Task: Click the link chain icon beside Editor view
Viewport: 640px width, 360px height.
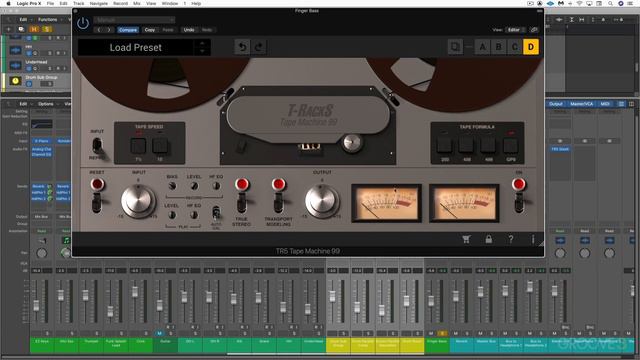Action: coord(533,30)
